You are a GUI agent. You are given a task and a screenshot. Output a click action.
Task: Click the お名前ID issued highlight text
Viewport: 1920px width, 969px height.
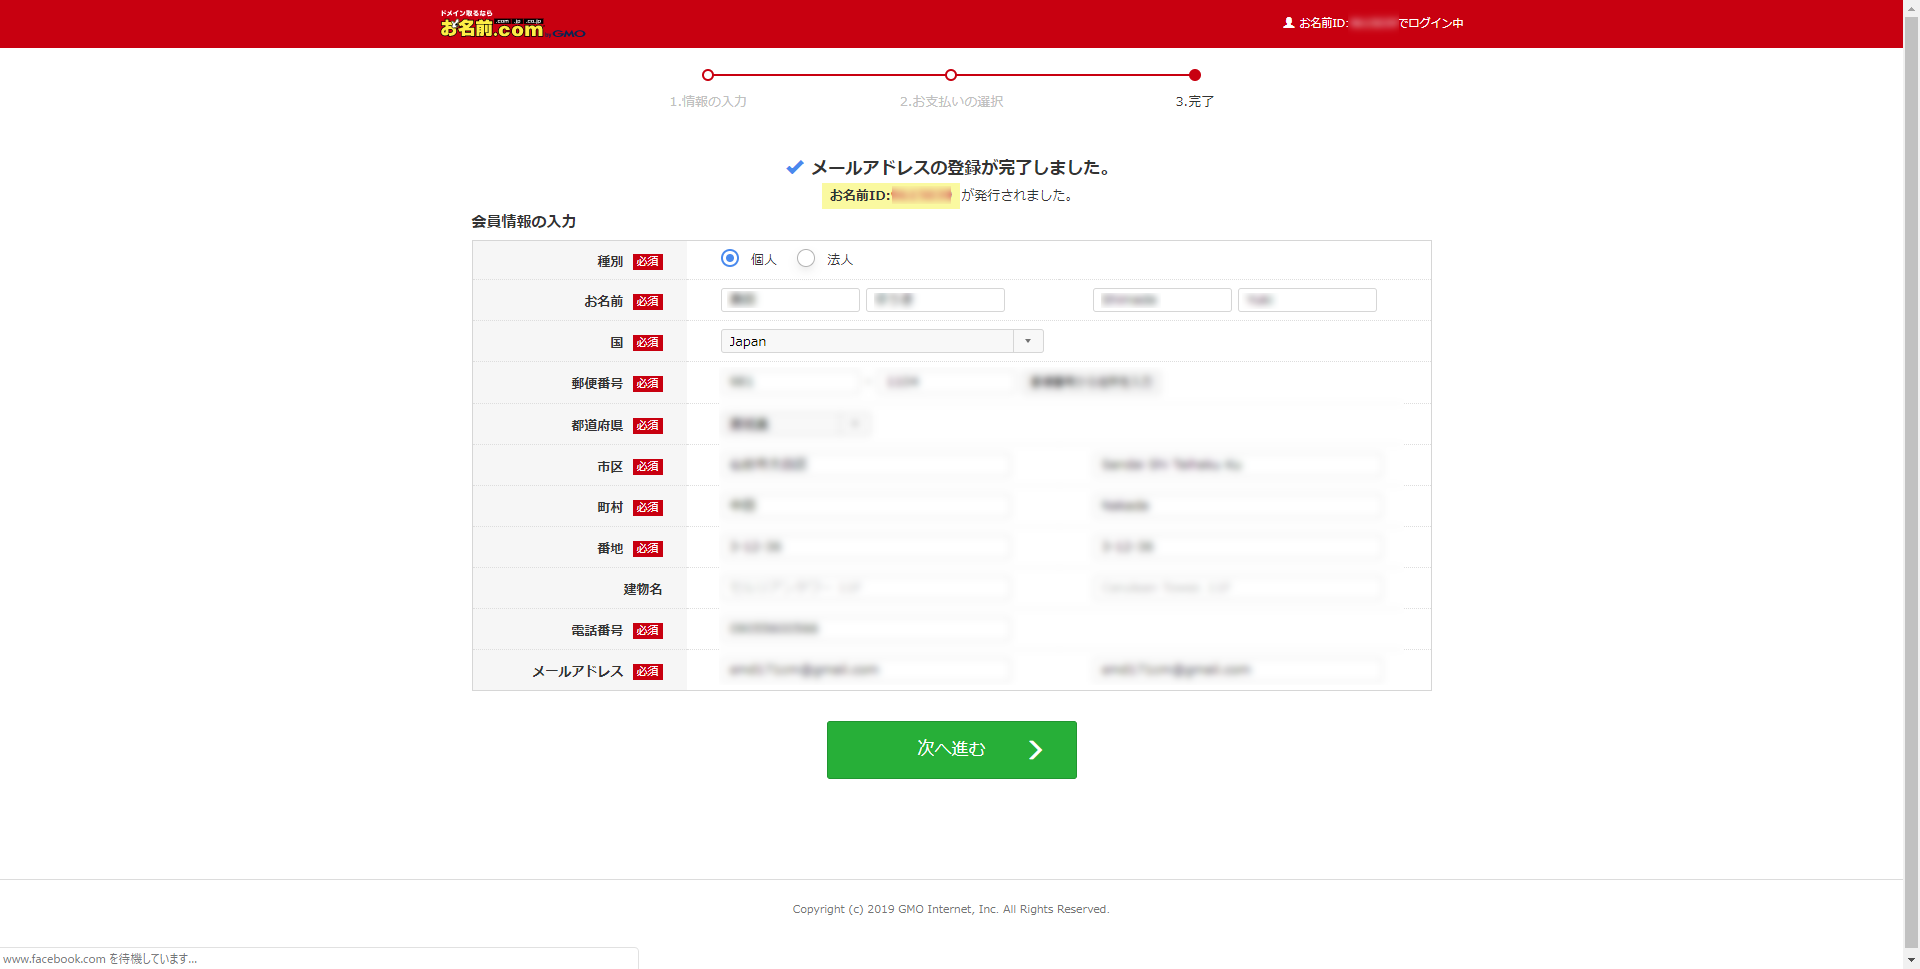tap(890, 195)
